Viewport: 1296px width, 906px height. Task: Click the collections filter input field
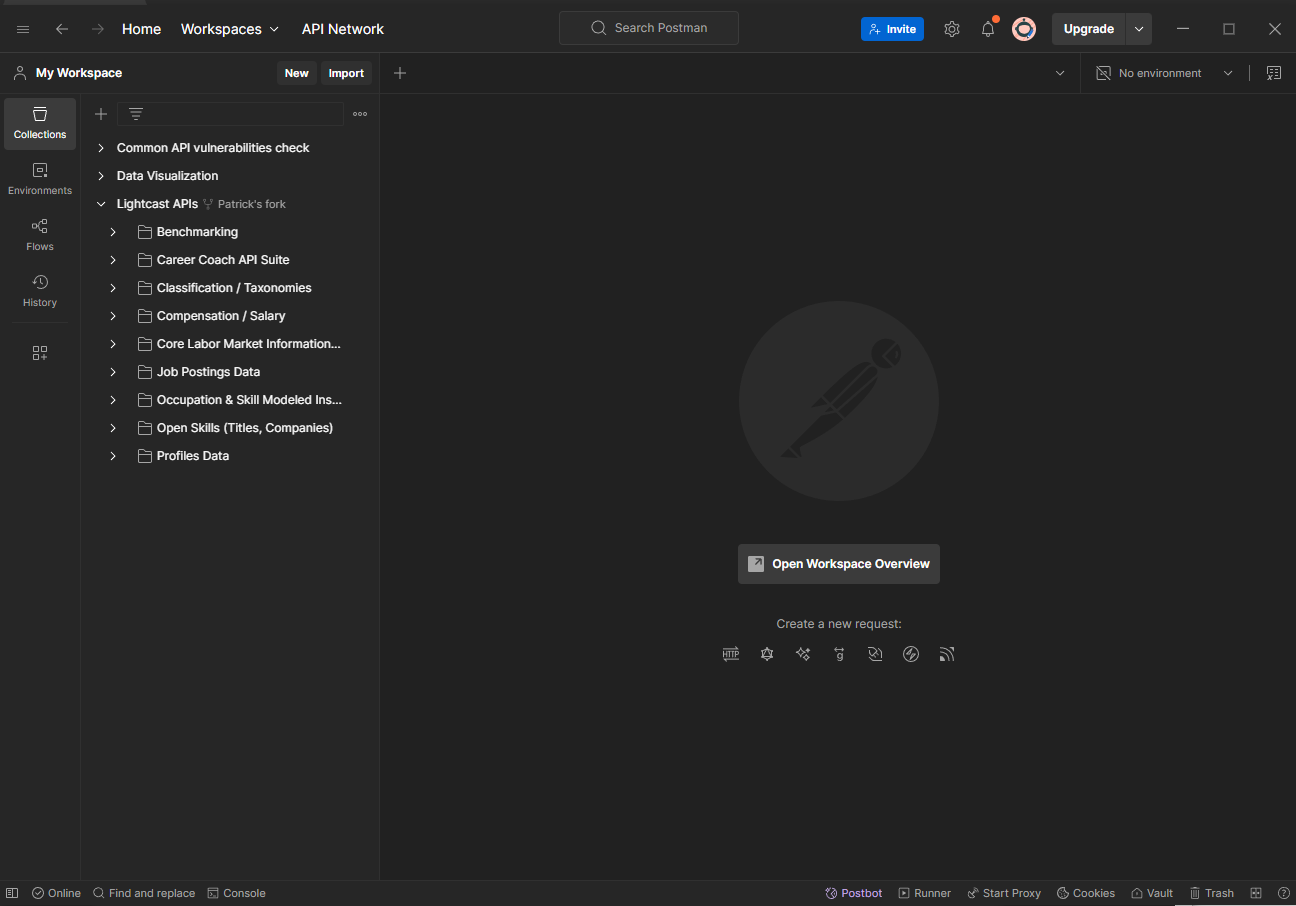pos(231,114)
